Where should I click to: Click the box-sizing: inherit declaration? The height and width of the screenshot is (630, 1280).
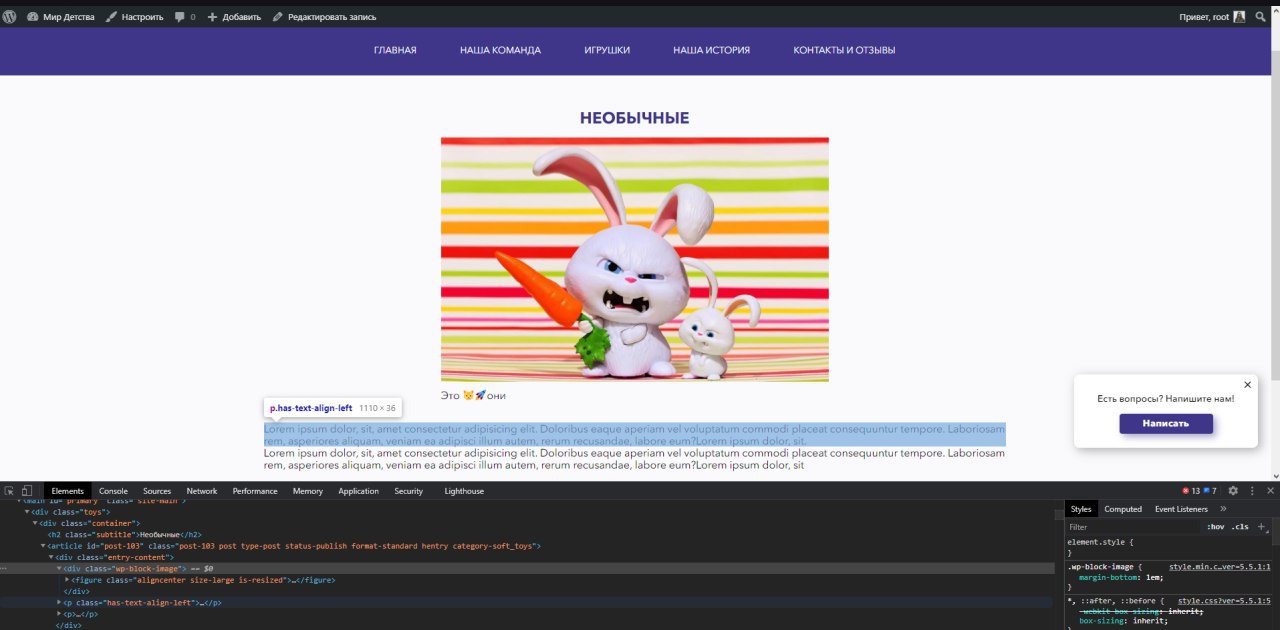point(1122,621)
